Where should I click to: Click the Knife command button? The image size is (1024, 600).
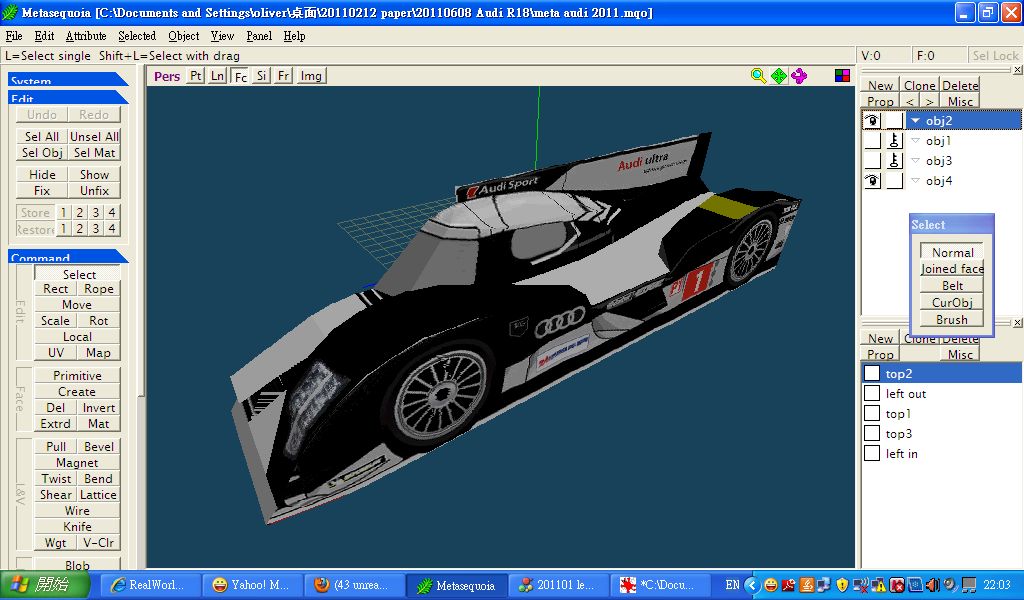point(77,526)
